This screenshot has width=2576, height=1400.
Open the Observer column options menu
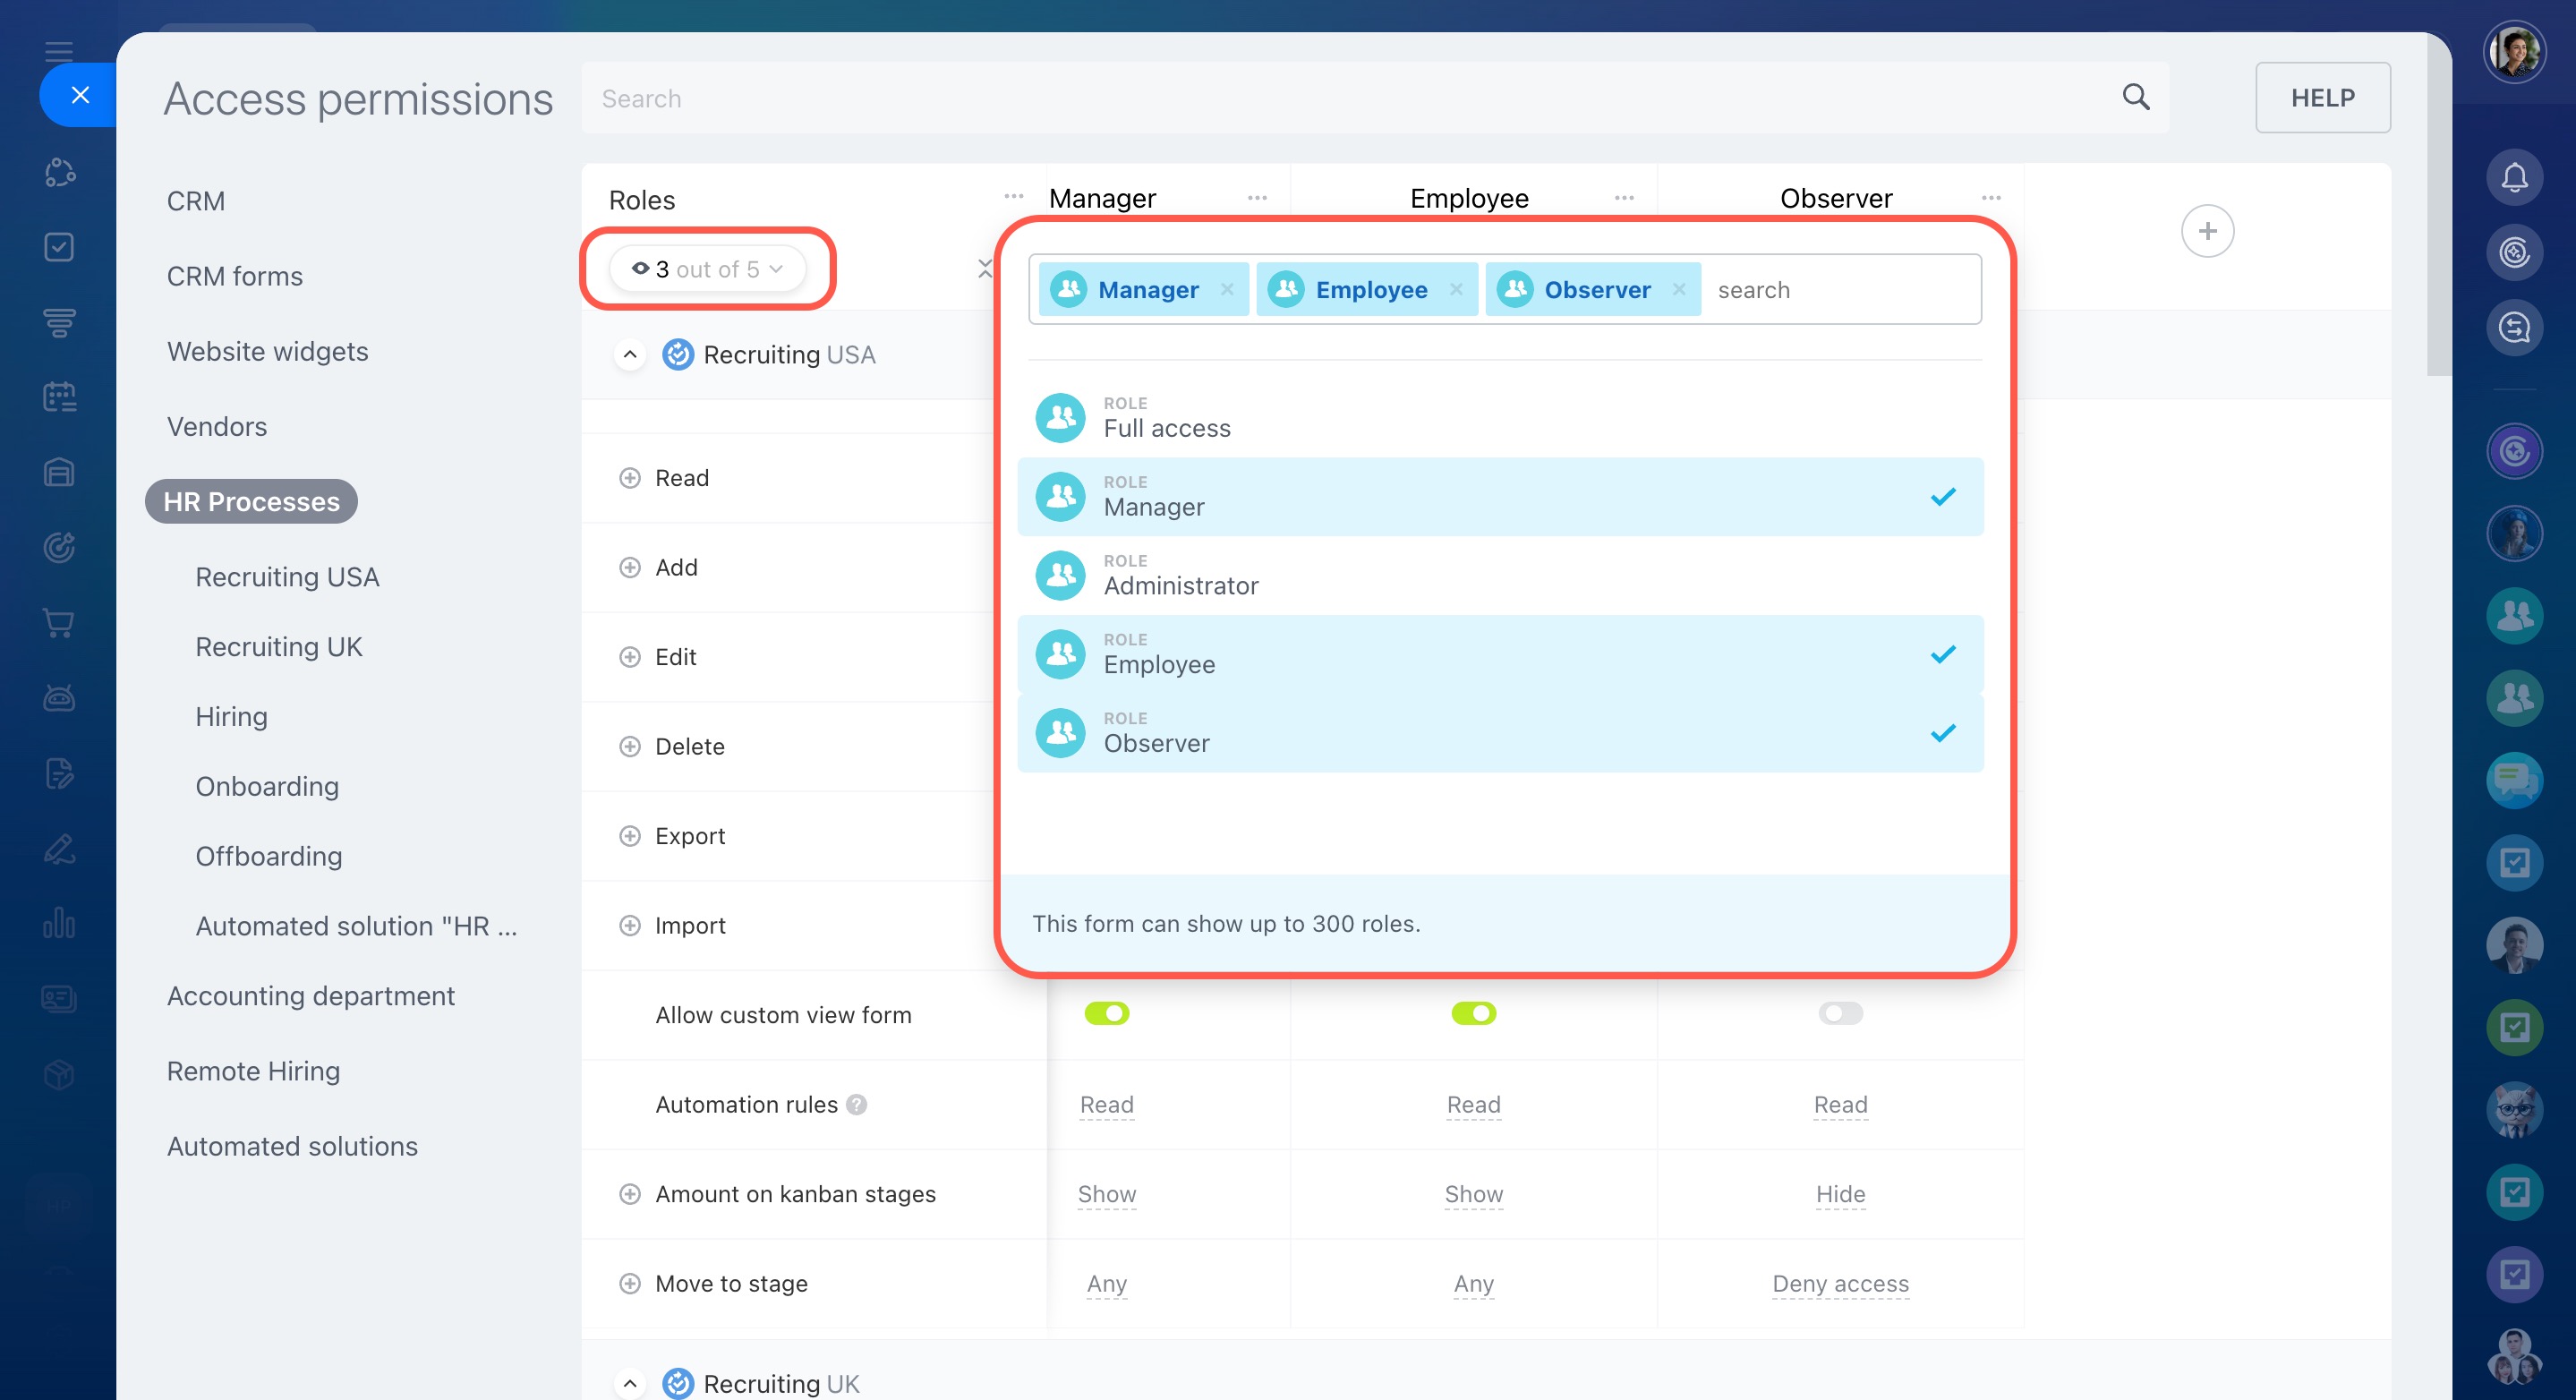(1990, 198)
